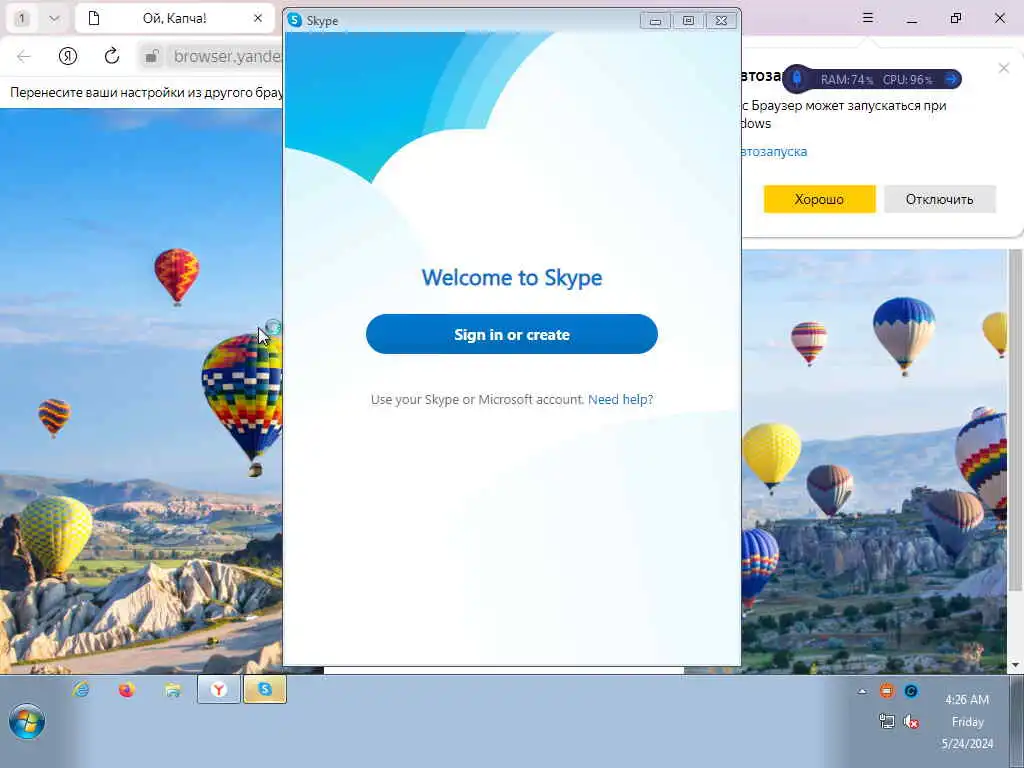
Task: Close the Skype window
Action: point(721,21)
